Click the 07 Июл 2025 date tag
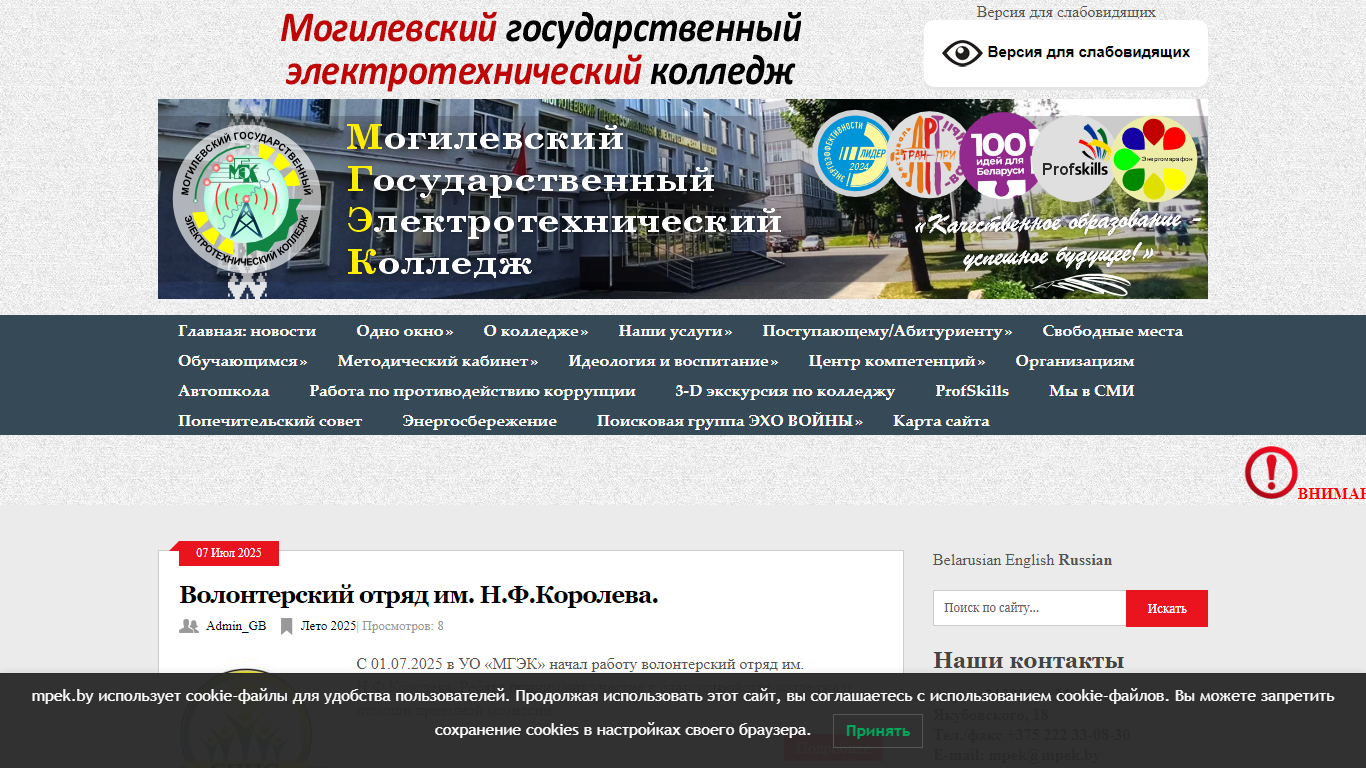Viewport: 1366px width, 768px height. pos(229,553)
